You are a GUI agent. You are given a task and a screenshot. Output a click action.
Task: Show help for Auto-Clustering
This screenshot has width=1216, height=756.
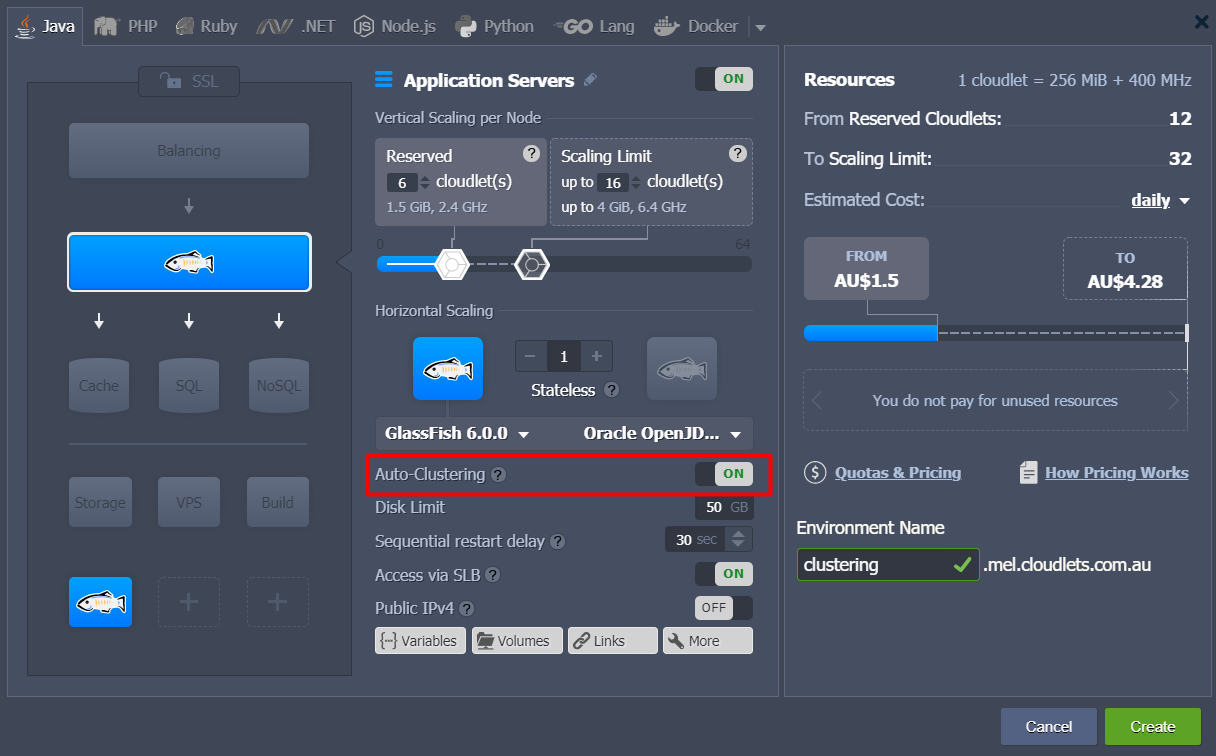[x=498, y=475]
